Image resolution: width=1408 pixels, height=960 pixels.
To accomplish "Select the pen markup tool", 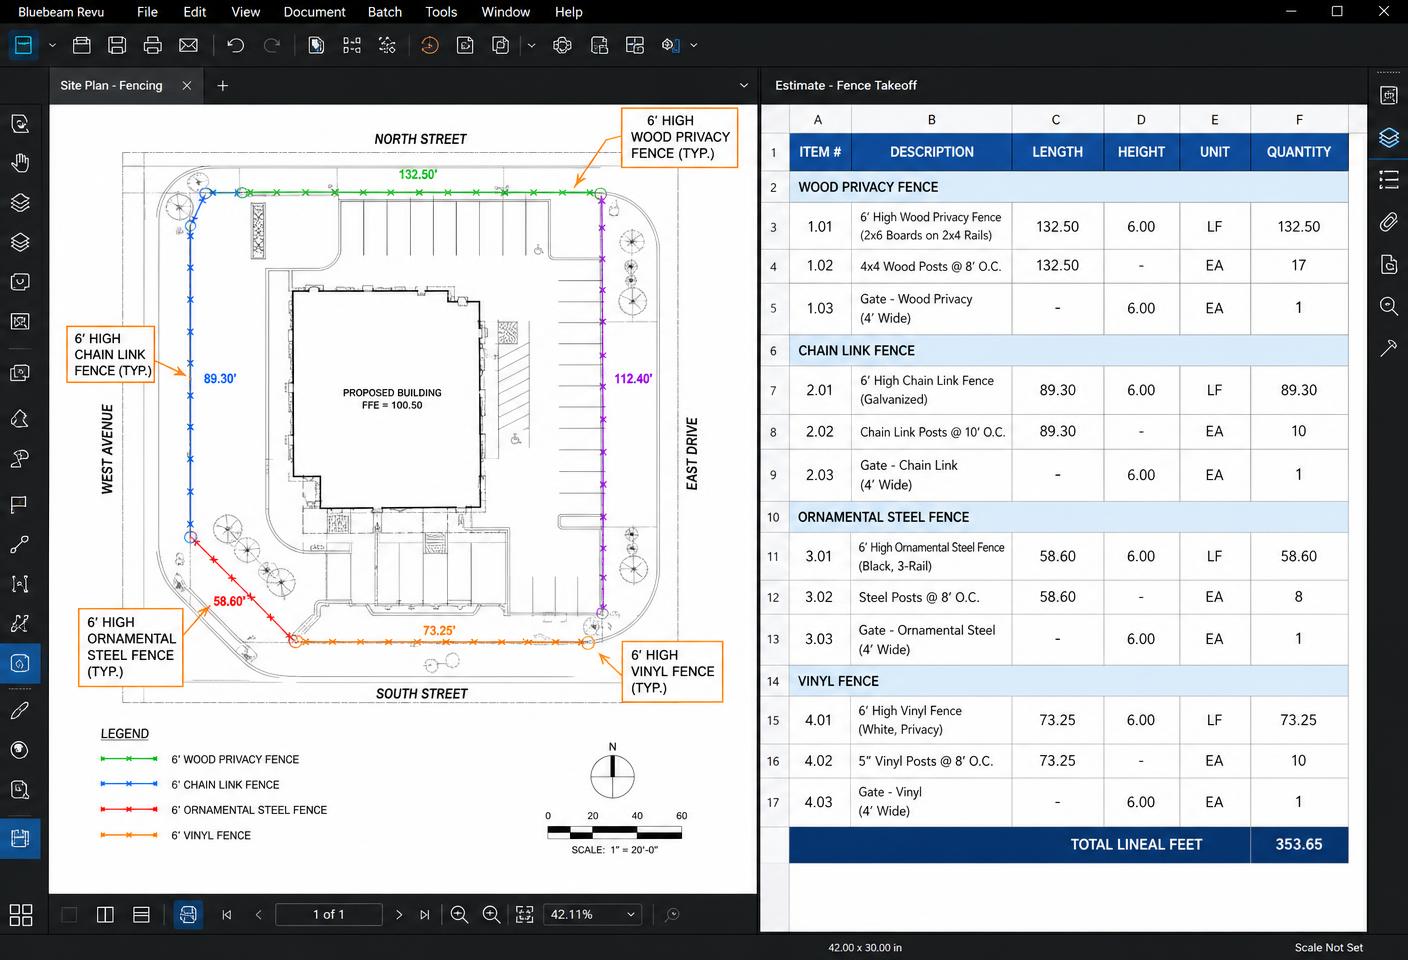I will 19,710.
